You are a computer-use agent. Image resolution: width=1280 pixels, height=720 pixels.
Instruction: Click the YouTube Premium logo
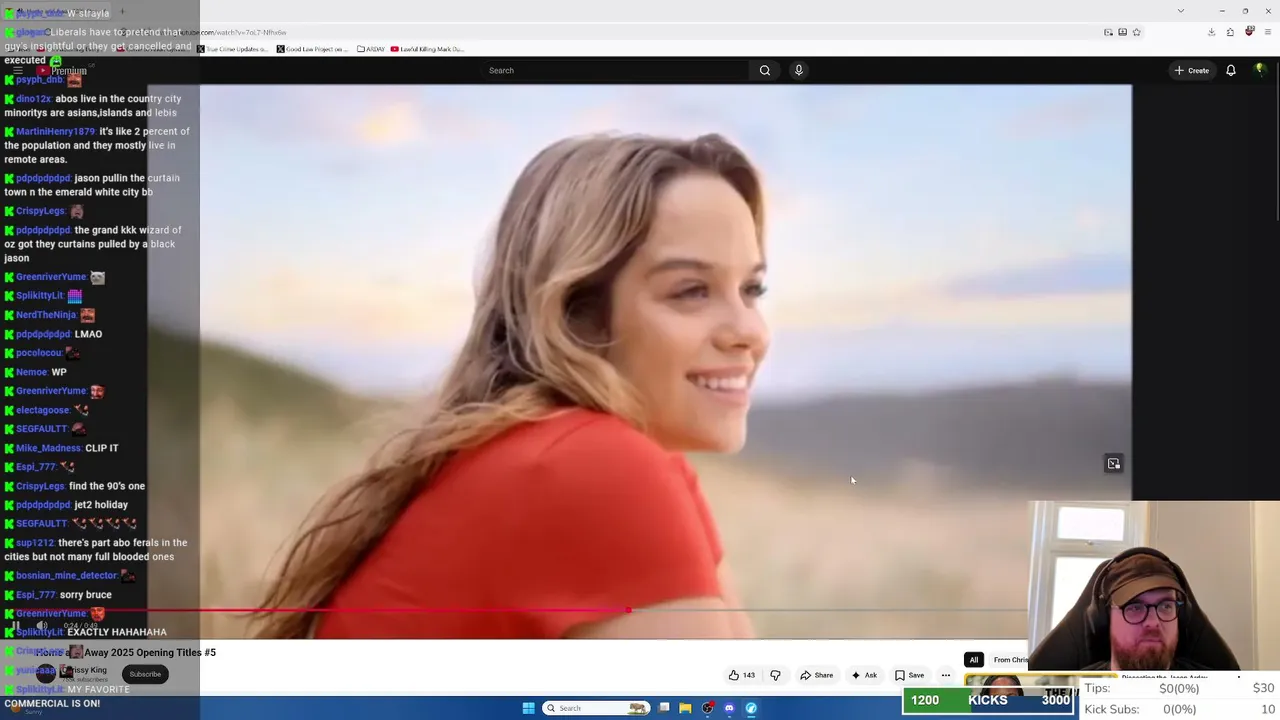62,71
